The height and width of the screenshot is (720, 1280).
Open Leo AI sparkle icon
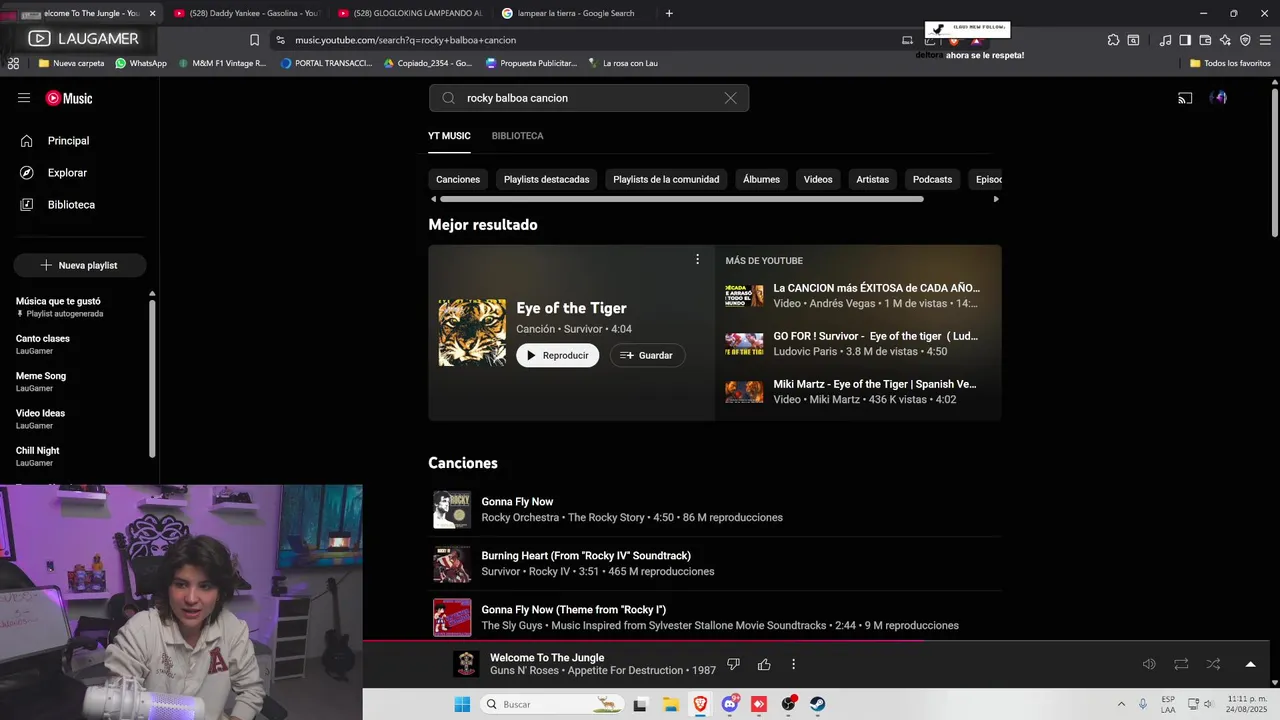point(1225,40)
